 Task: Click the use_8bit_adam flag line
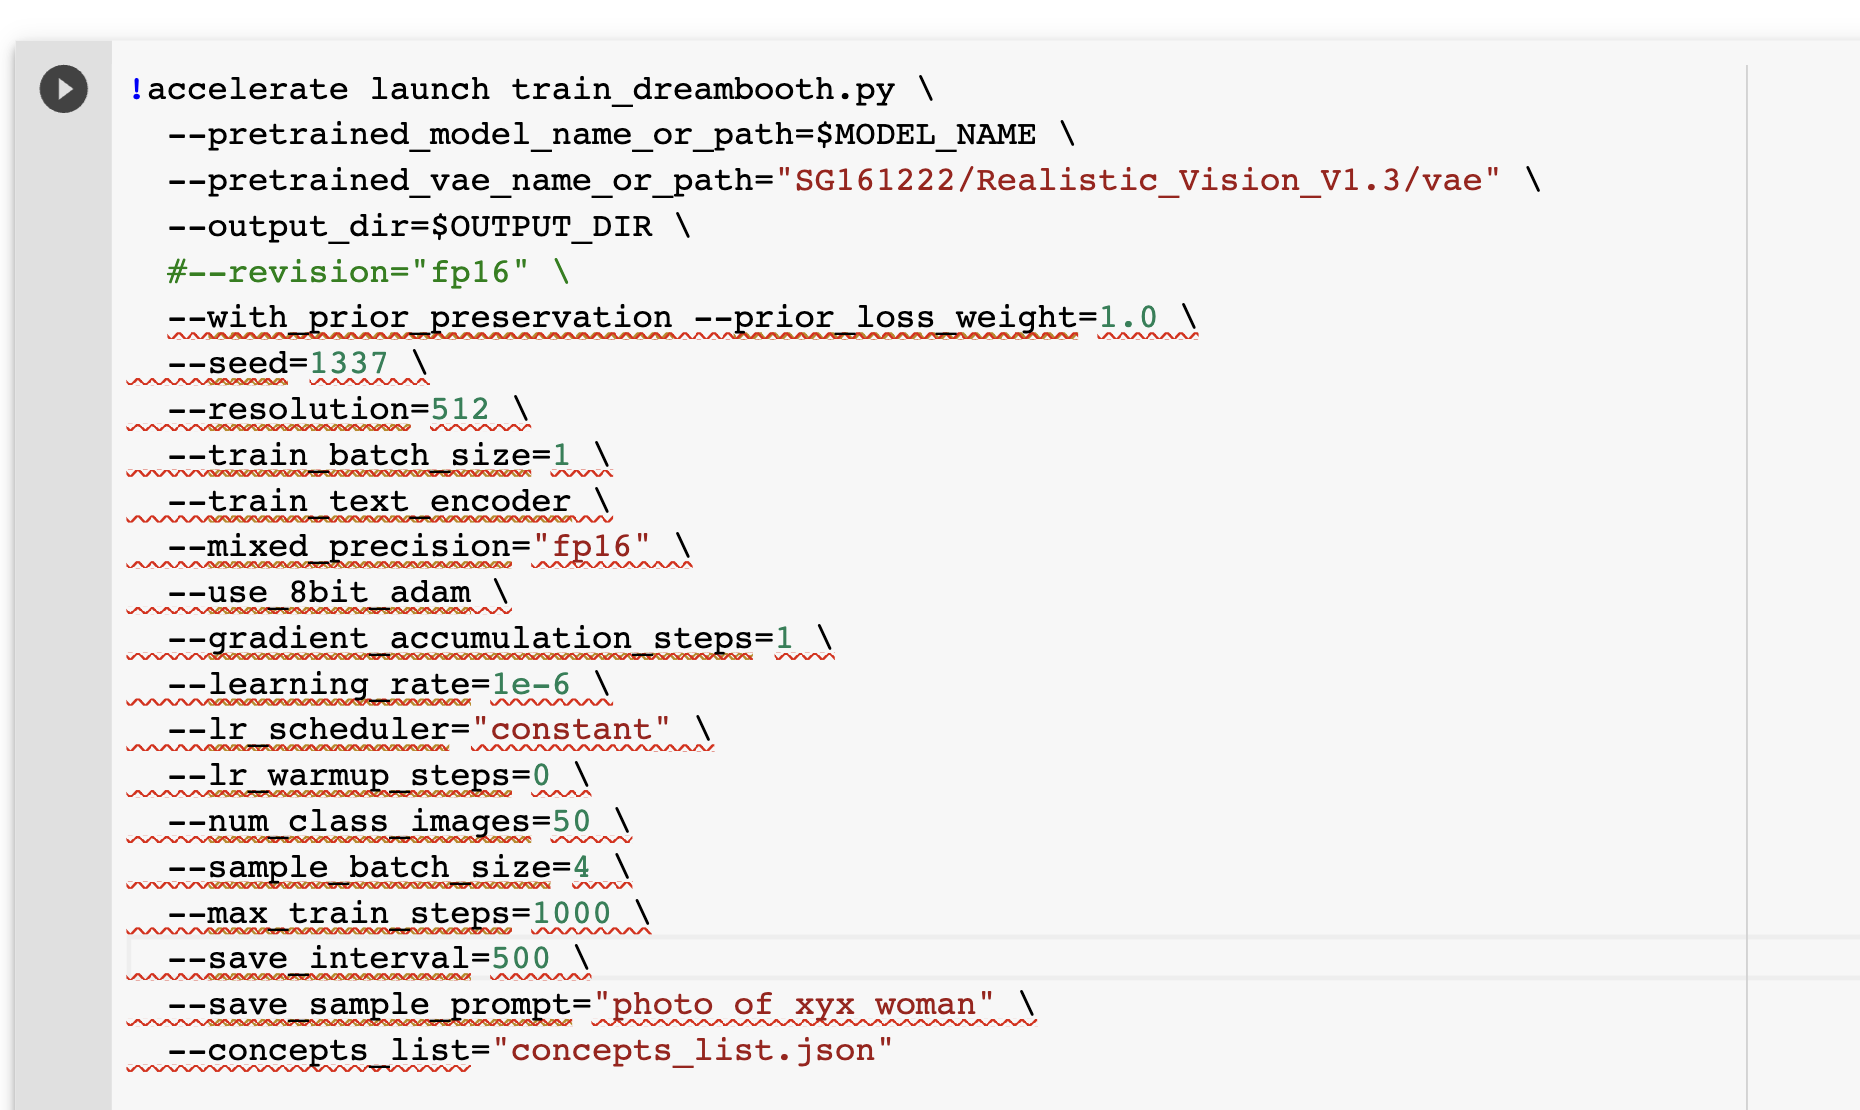(320, 591)
